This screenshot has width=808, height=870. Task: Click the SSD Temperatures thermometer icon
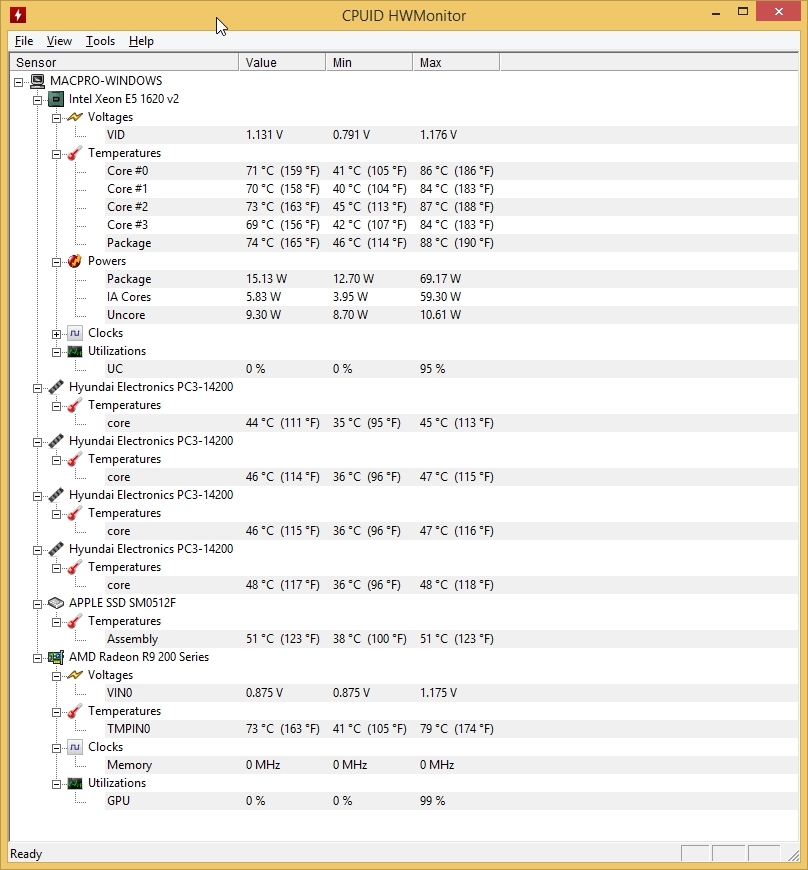point(75,621)
